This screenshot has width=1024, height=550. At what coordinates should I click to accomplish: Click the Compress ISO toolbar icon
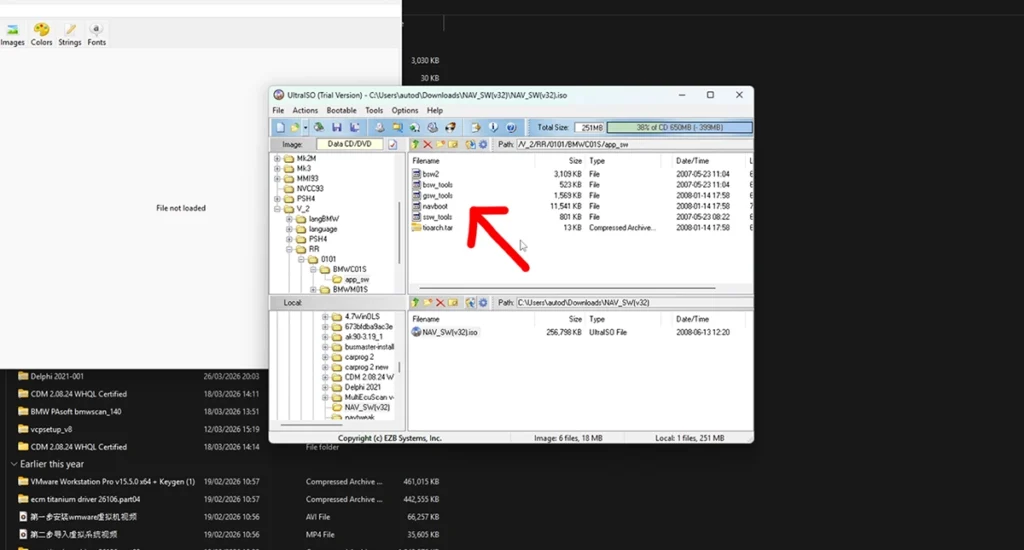click(397, 127)
